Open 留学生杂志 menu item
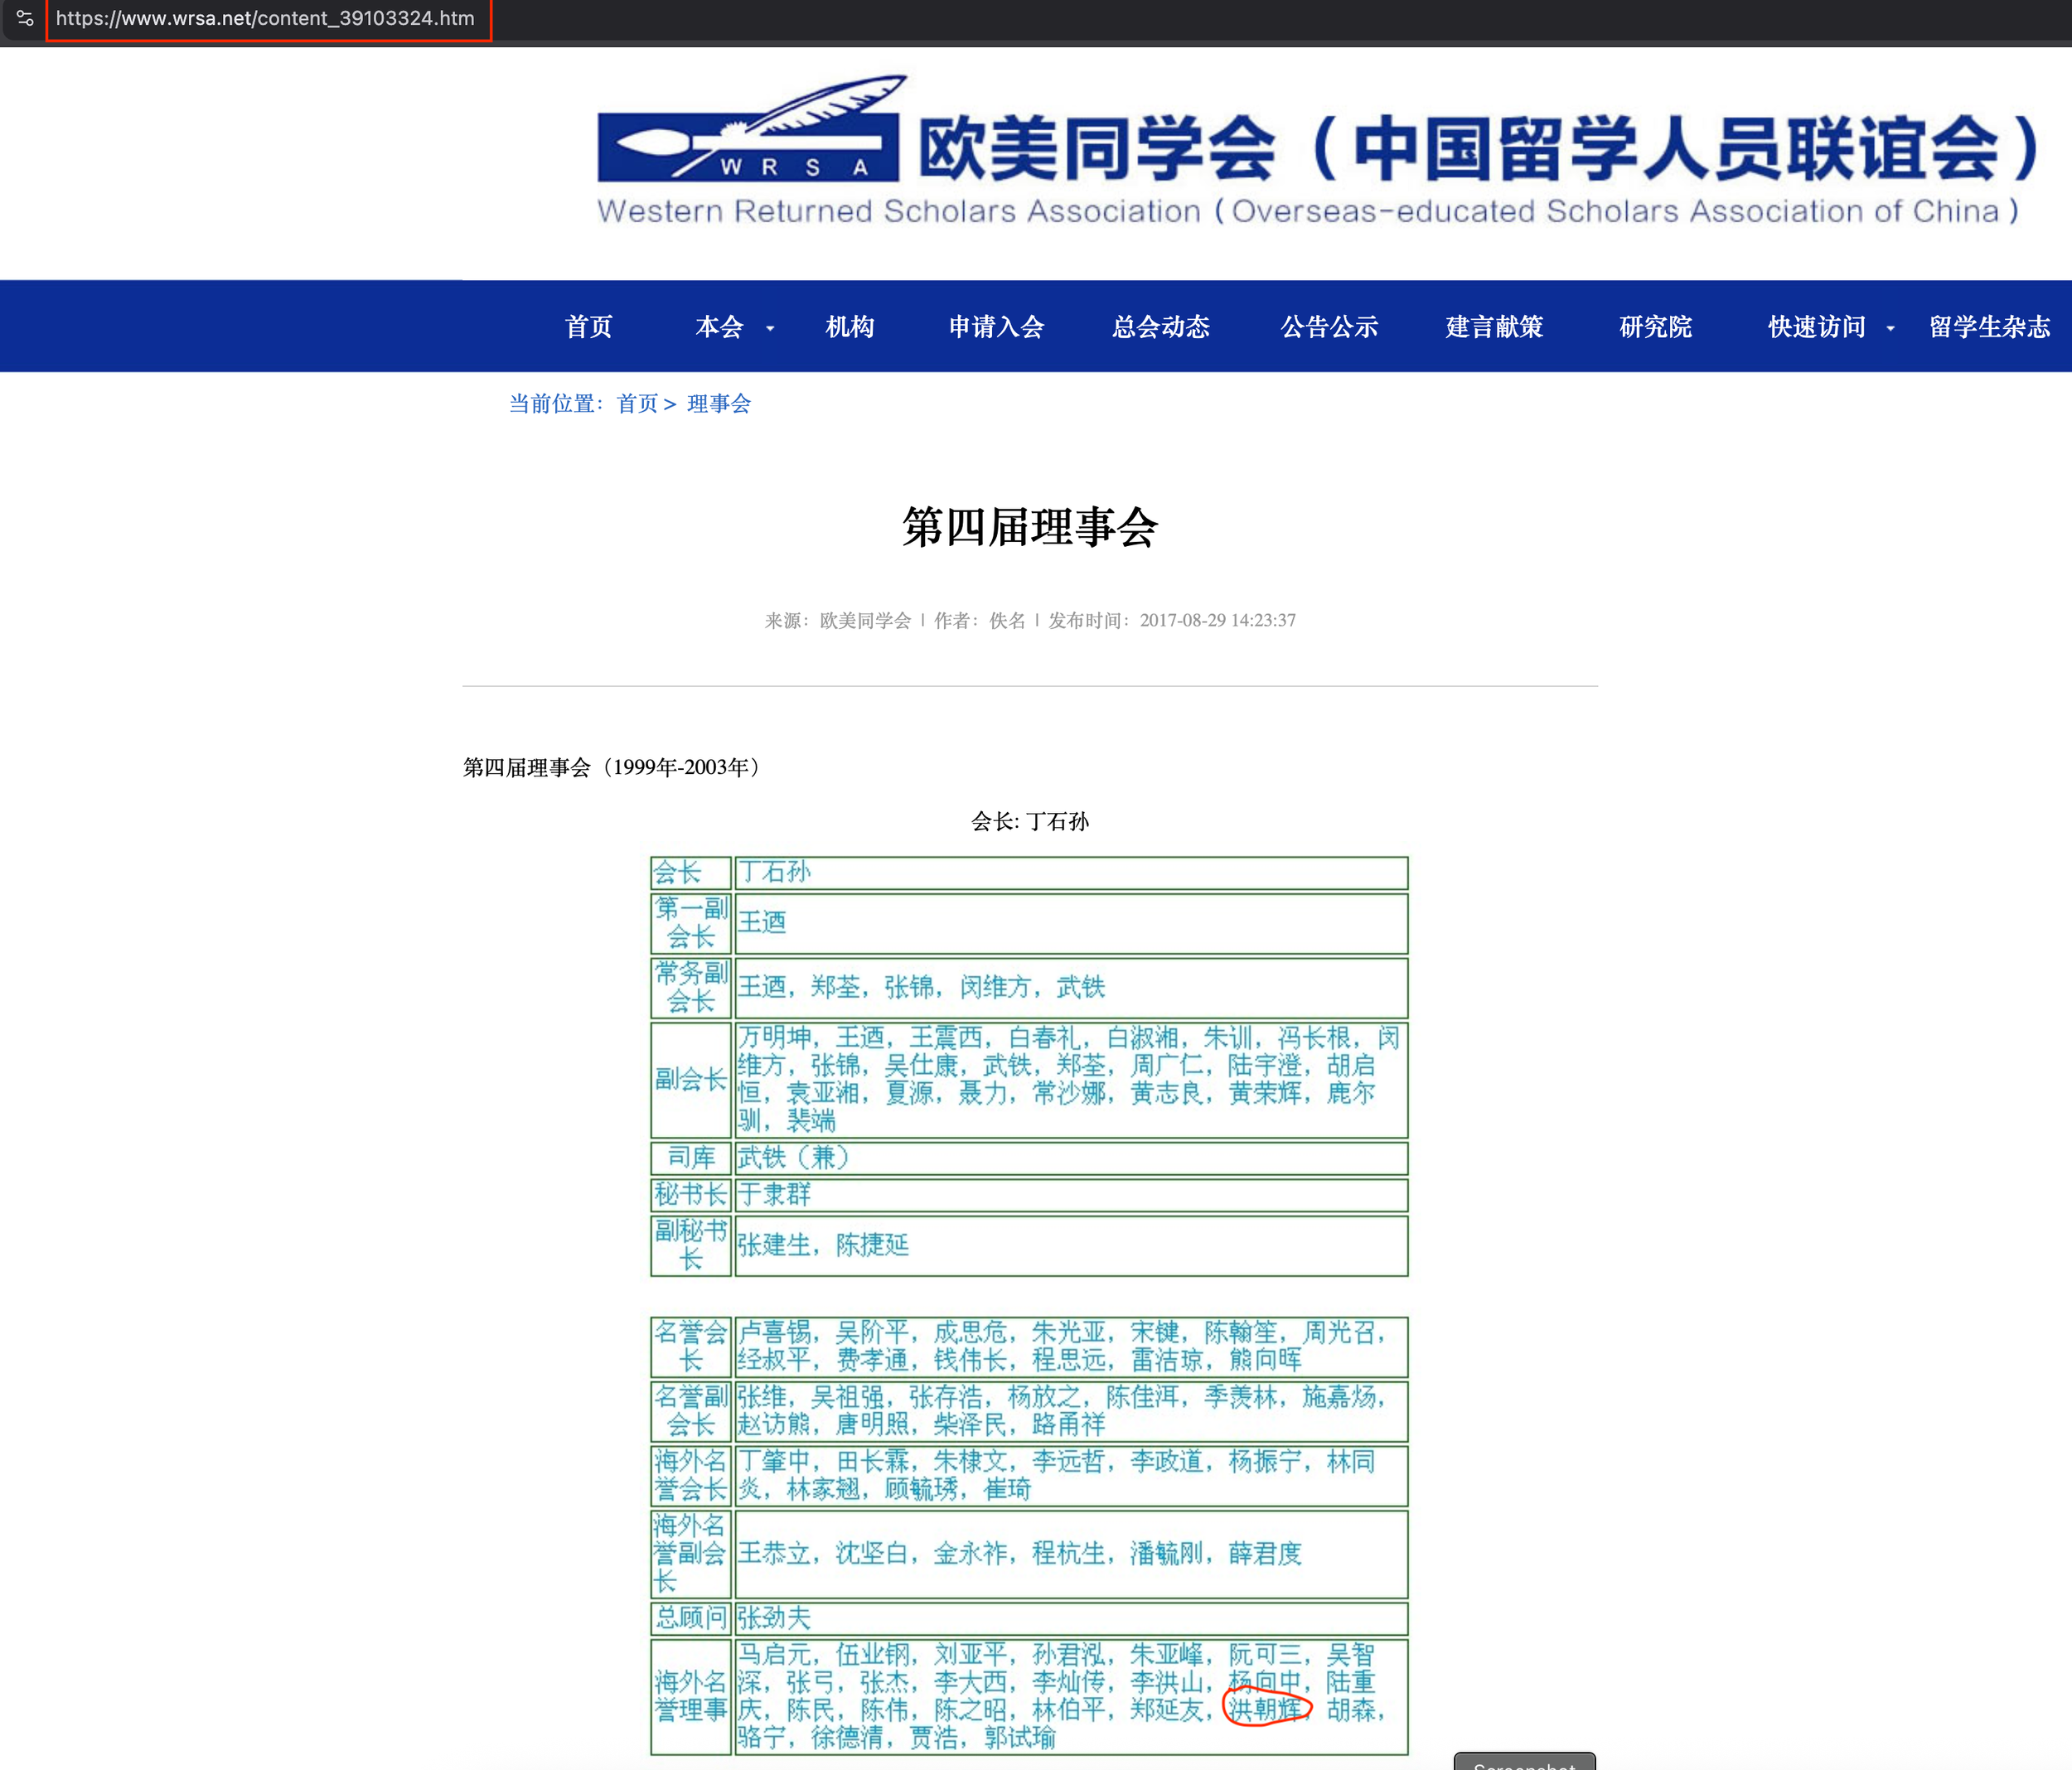2072x1770 pixels. [x=1988, y=327]
